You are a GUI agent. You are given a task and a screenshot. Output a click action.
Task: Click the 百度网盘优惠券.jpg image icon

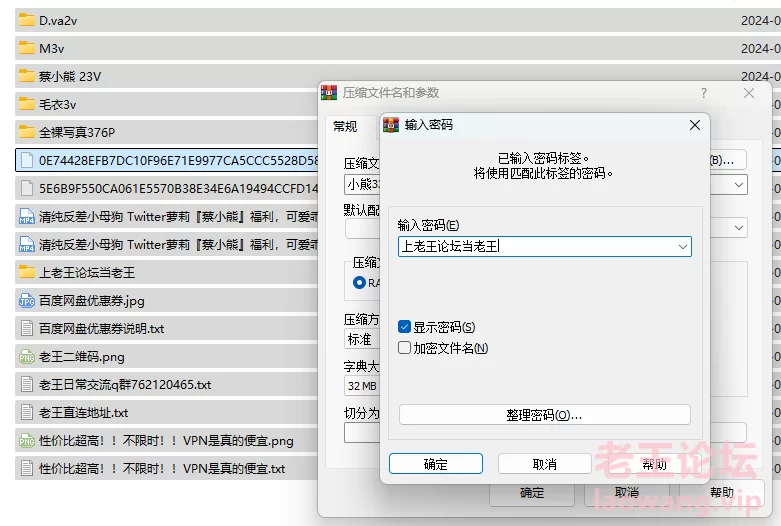click(26, 300)
